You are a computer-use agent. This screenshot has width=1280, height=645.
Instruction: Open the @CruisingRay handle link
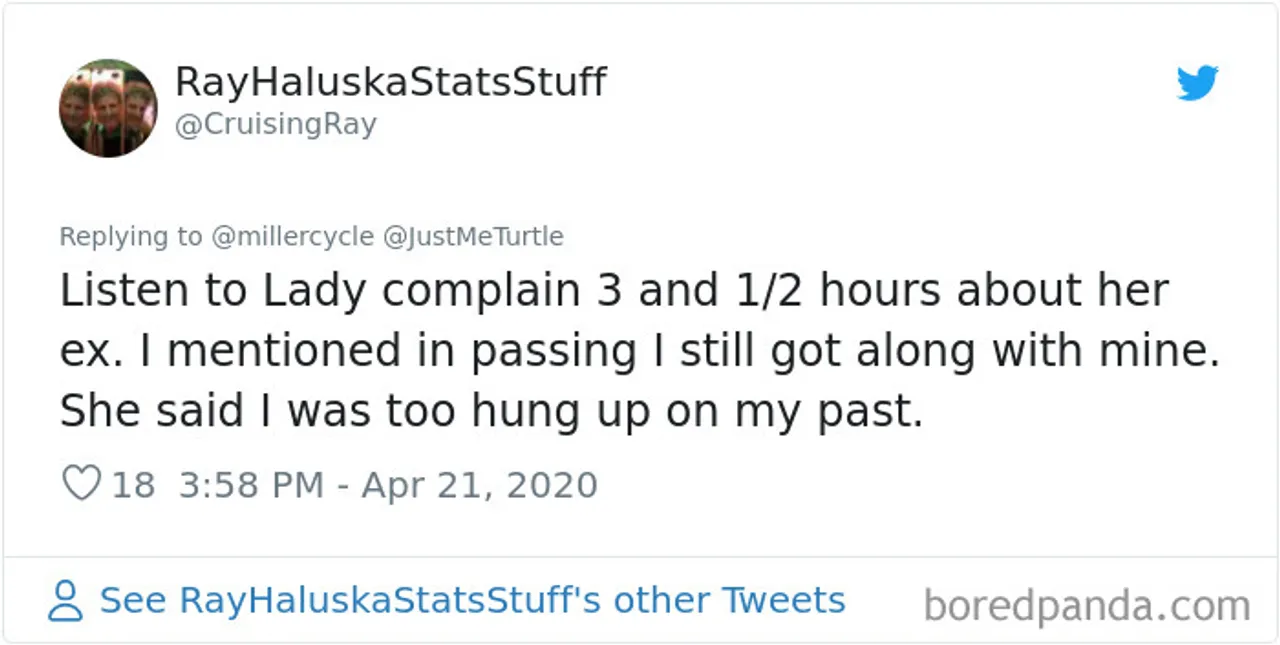tap(275, 125)
